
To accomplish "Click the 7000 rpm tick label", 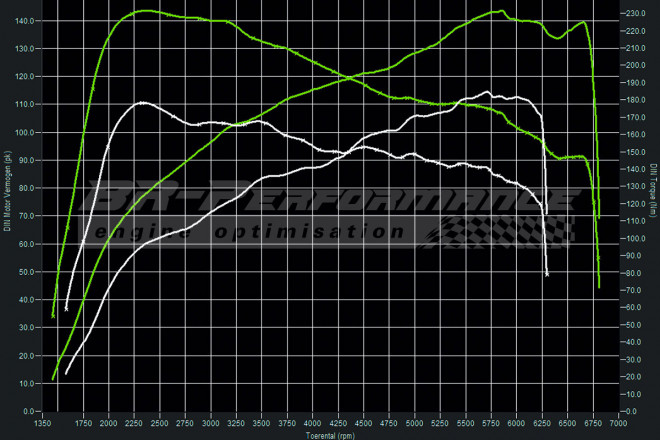I will click(619, 424).
